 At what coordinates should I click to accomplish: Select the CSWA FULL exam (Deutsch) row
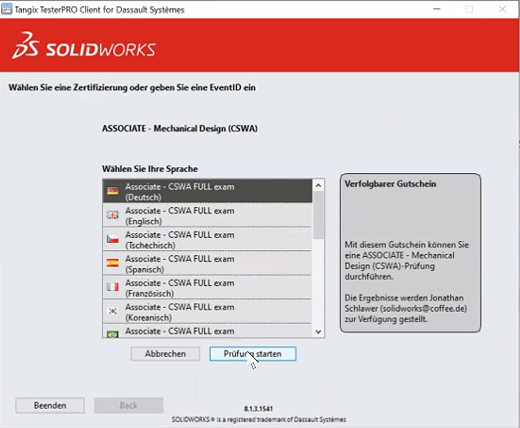207,191
